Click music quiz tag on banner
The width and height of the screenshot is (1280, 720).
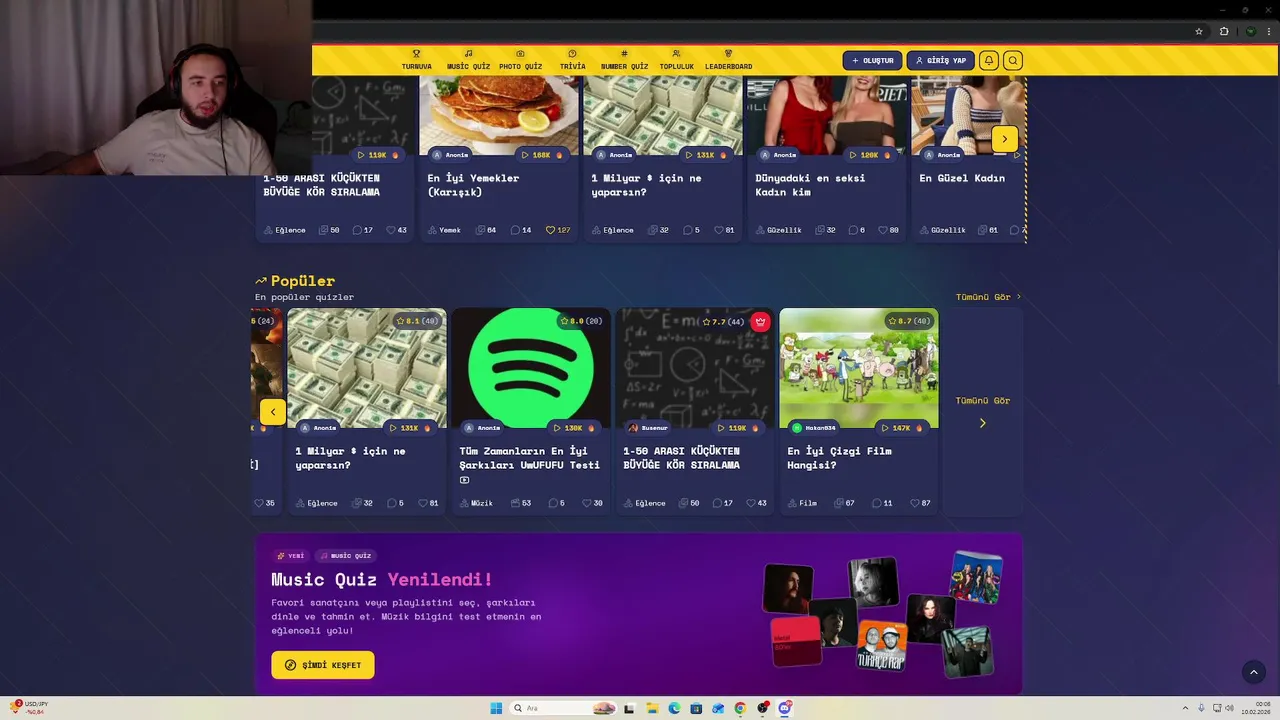345,556
